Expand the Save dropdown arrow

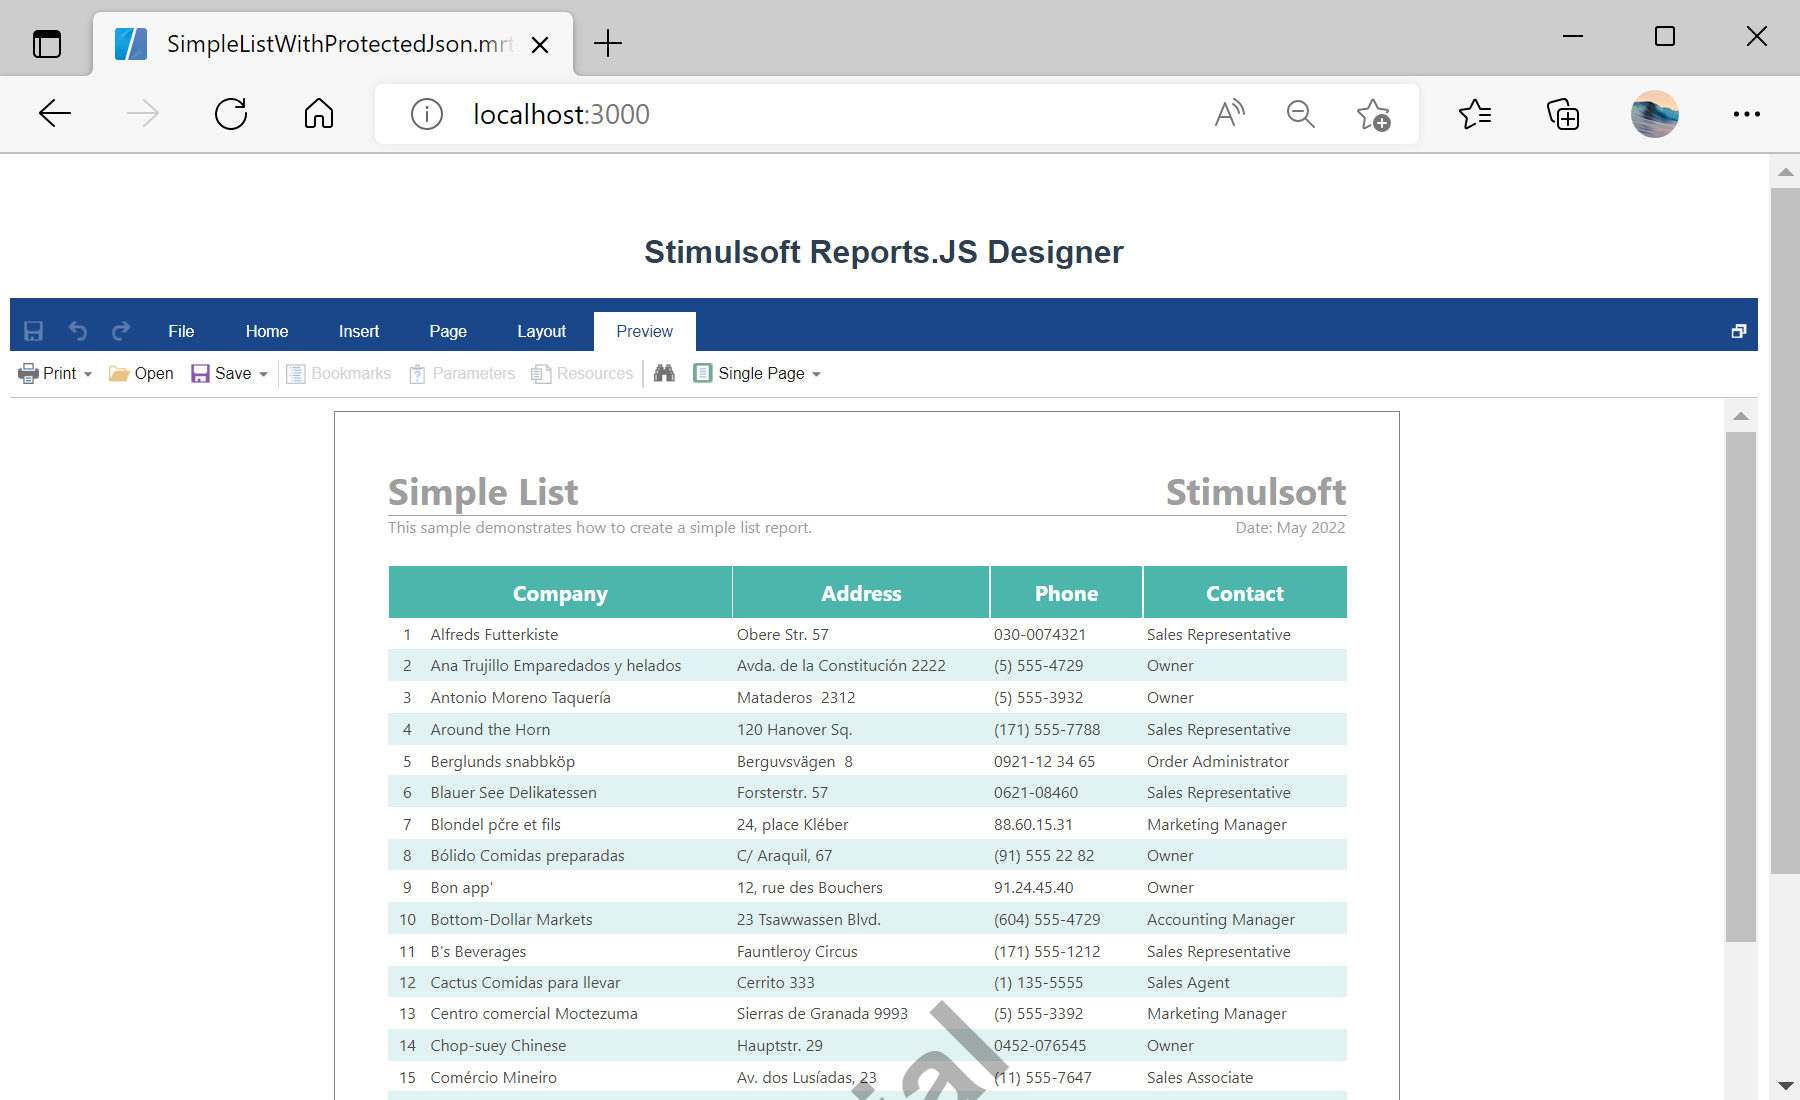coord(263,374)
